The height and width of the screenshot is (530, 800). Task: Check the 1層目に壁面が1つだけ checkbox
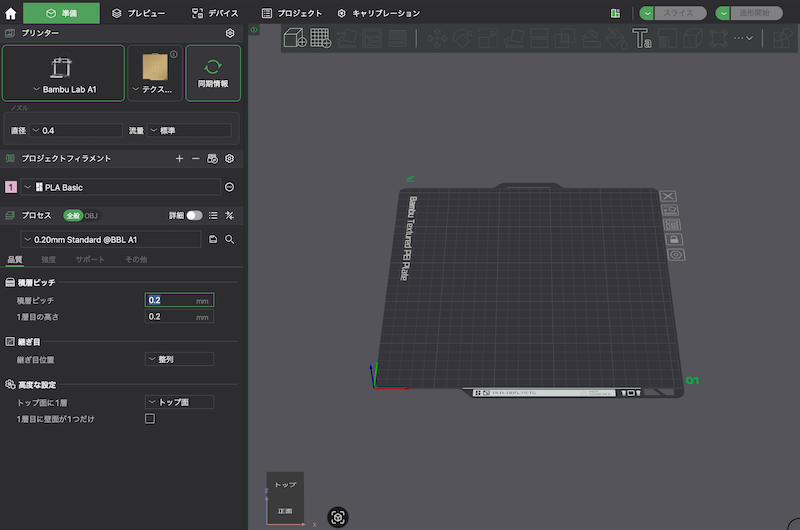150,418
